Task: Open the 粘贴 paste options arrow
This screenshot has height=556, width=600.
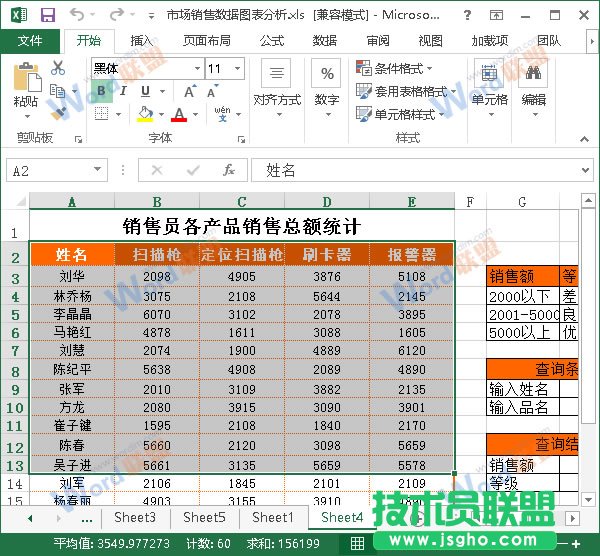Action: click(x=27, y=116)
